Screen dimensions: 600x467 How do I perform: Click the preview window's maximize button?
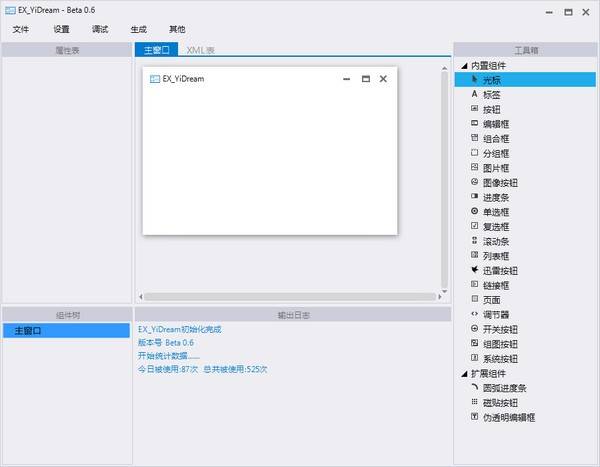pos(366,79)
